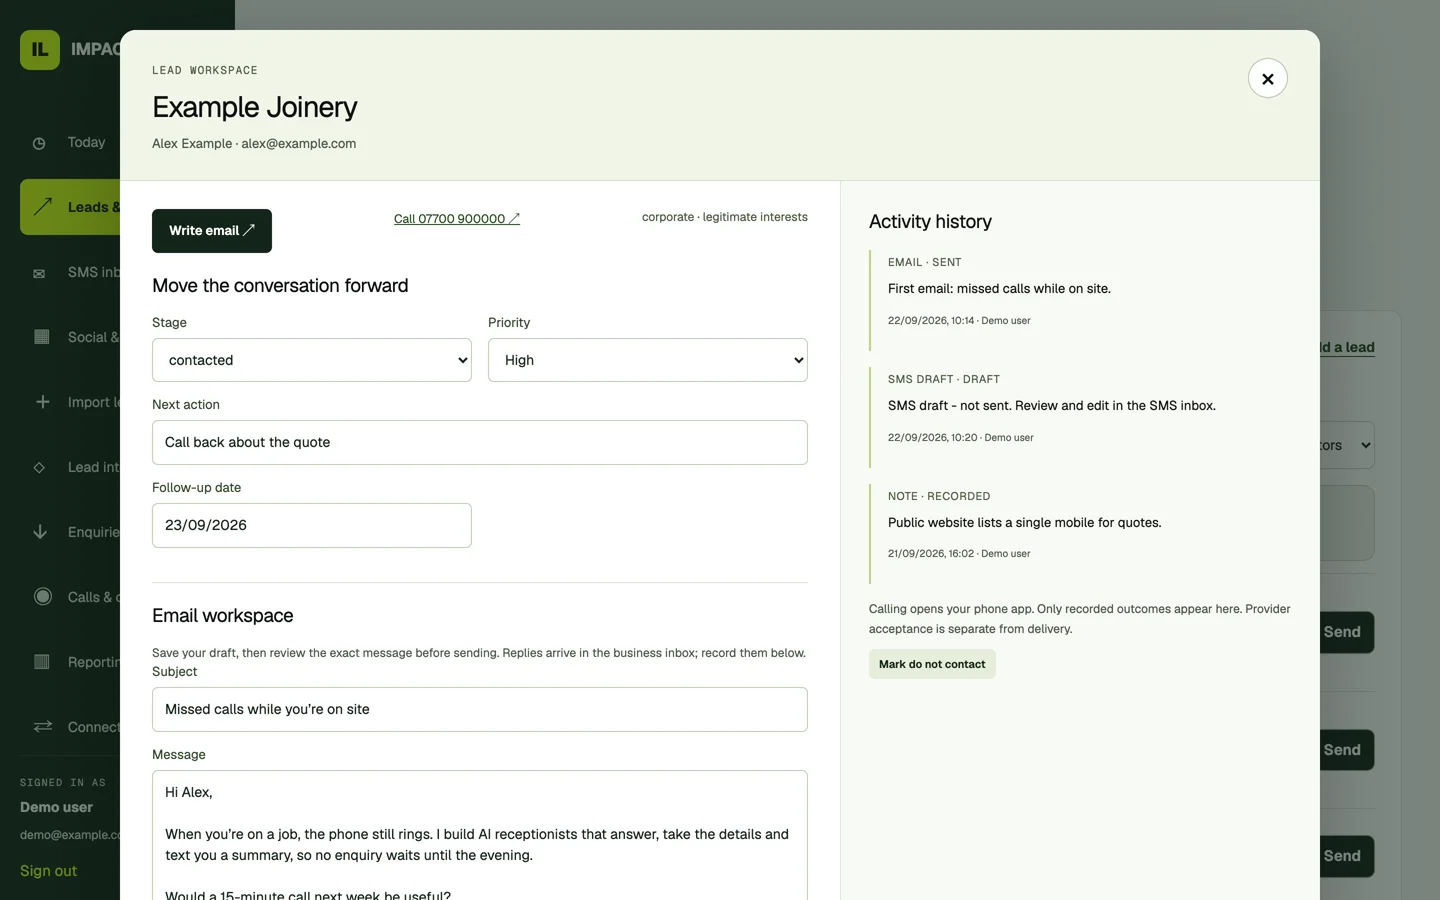Click the arrow icon beside Leads
The width and height of the screenshot is (1440, 900).
(42, 207)
